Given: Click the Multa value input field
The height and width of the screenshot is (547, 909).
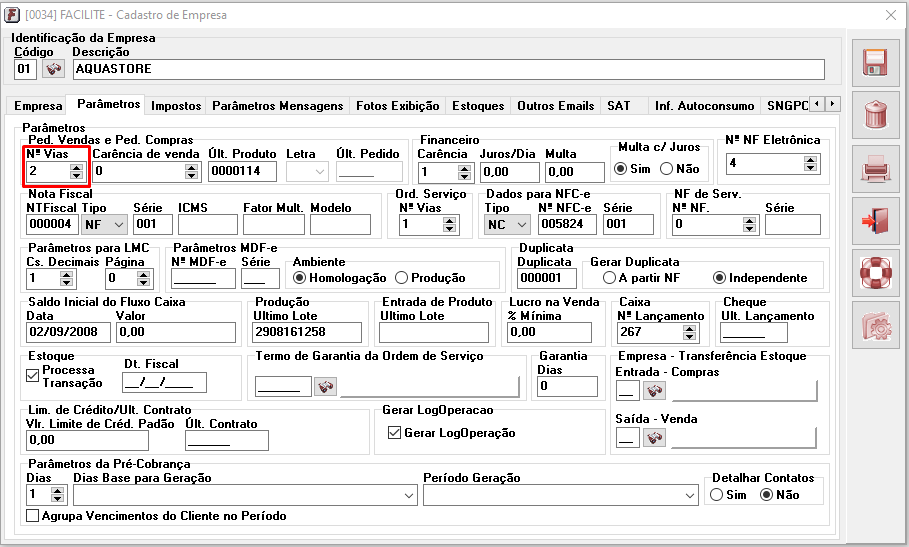Looking at the screenshot, I should [x=575, y=172].
